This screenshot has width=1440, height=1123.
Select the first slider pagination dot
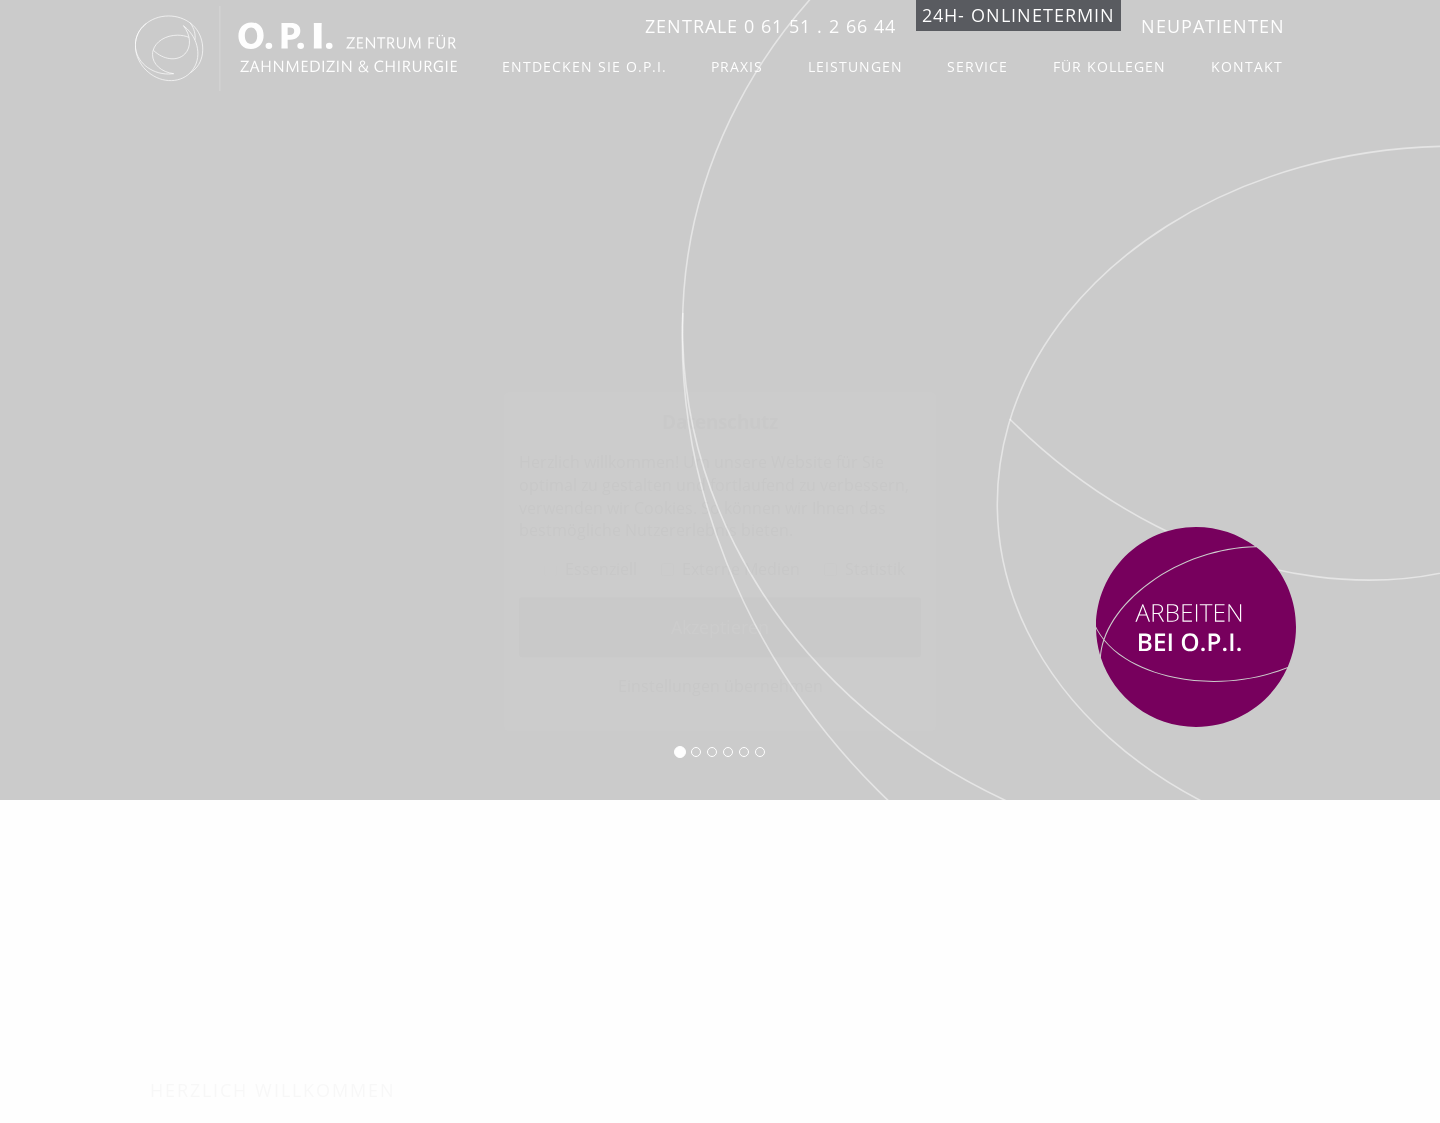coord(680,752)
